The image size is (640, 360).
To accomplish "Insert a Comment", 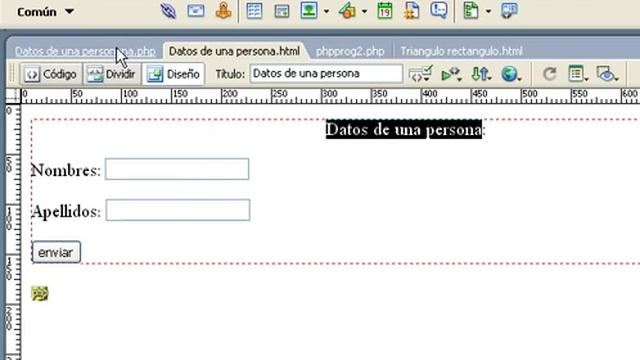I will point(439,10).
